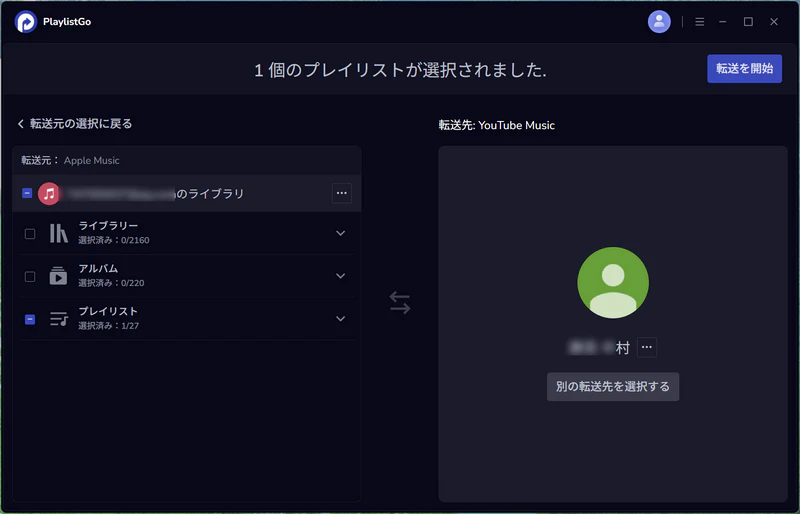The width and height of the screenshot is (800, 514).
Task: Click 別の転送先を選択する button
Action: pyautogui.click(x=612, y=386)
